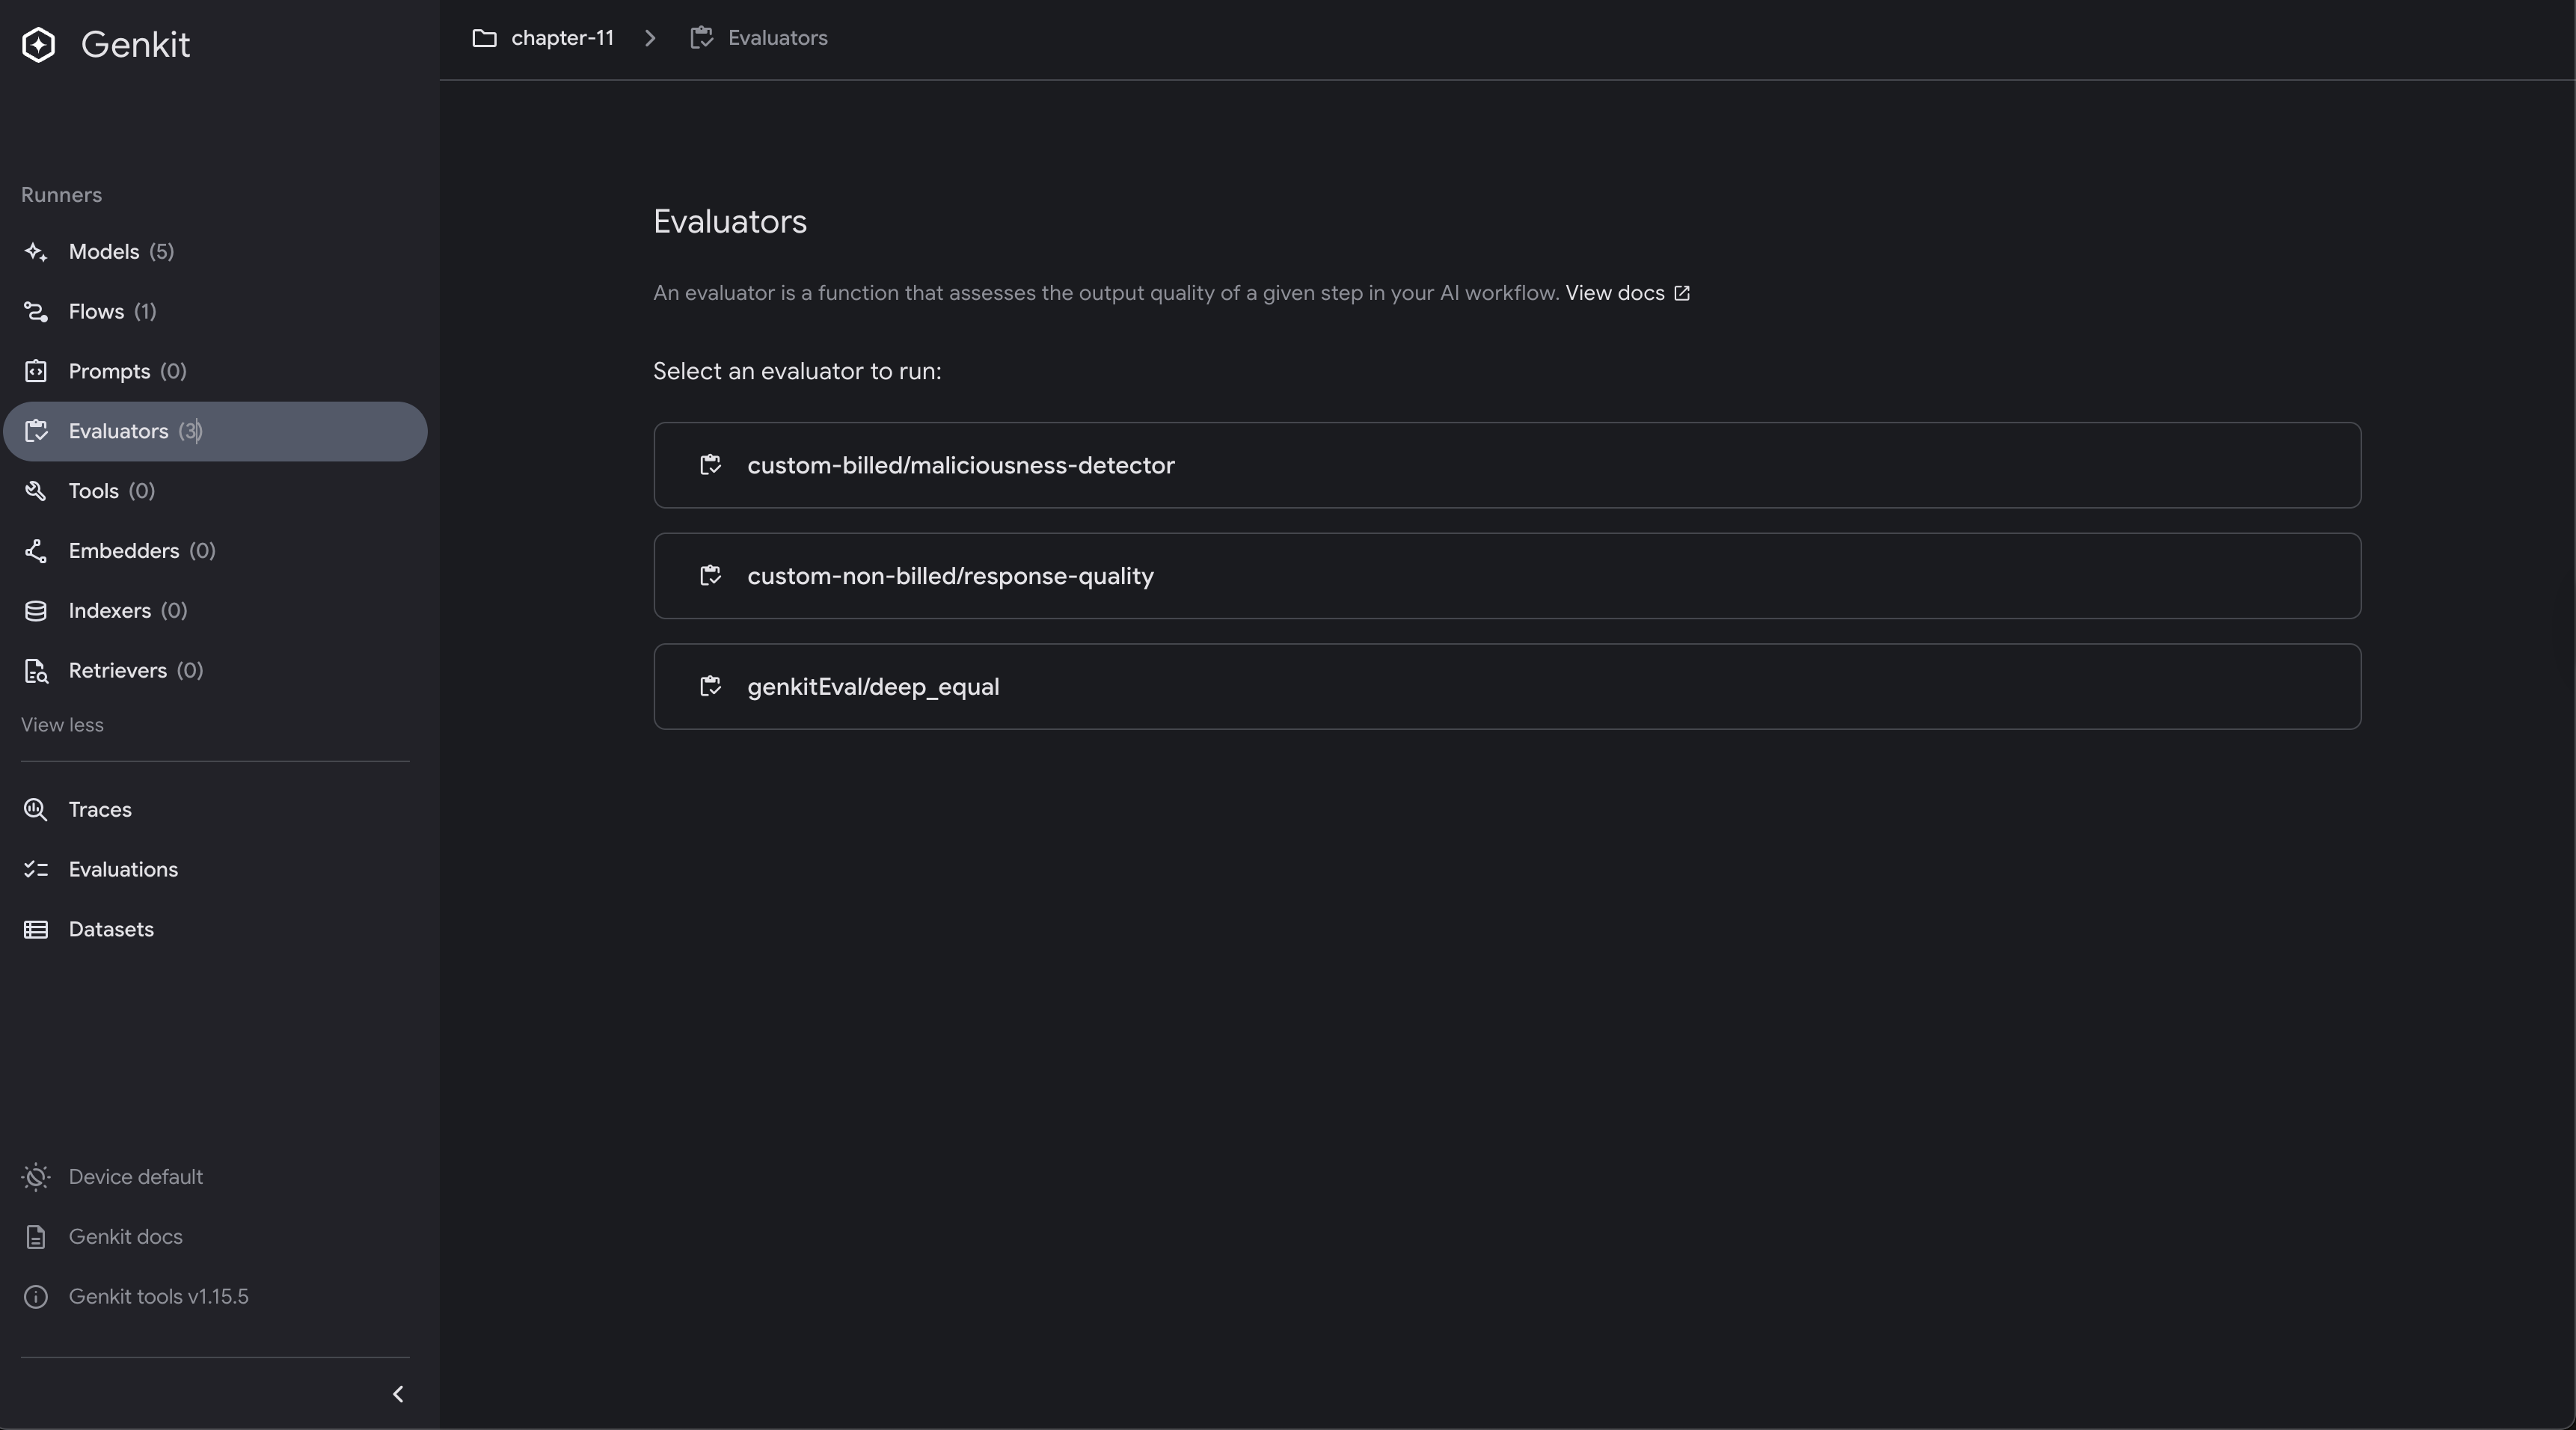Viewport: 2576px width, 1430px height.
Task: Click the Genkit title text
Action: point(135,45)
